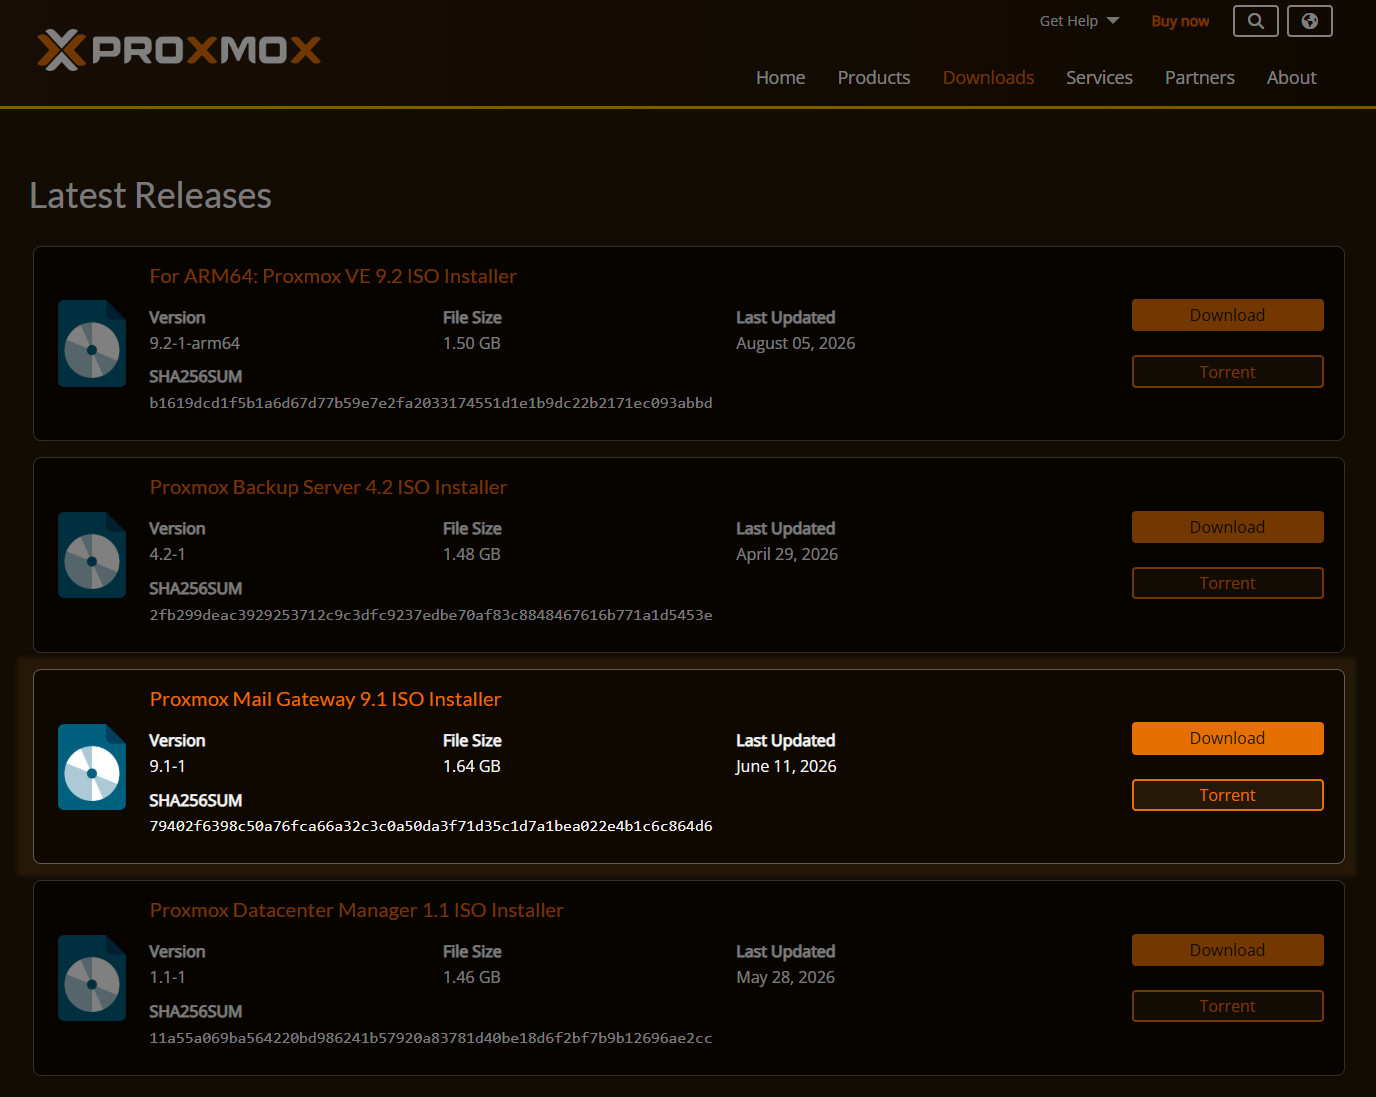
Task: Click the date August 05, 2026
Action: [x=796, y=343]
